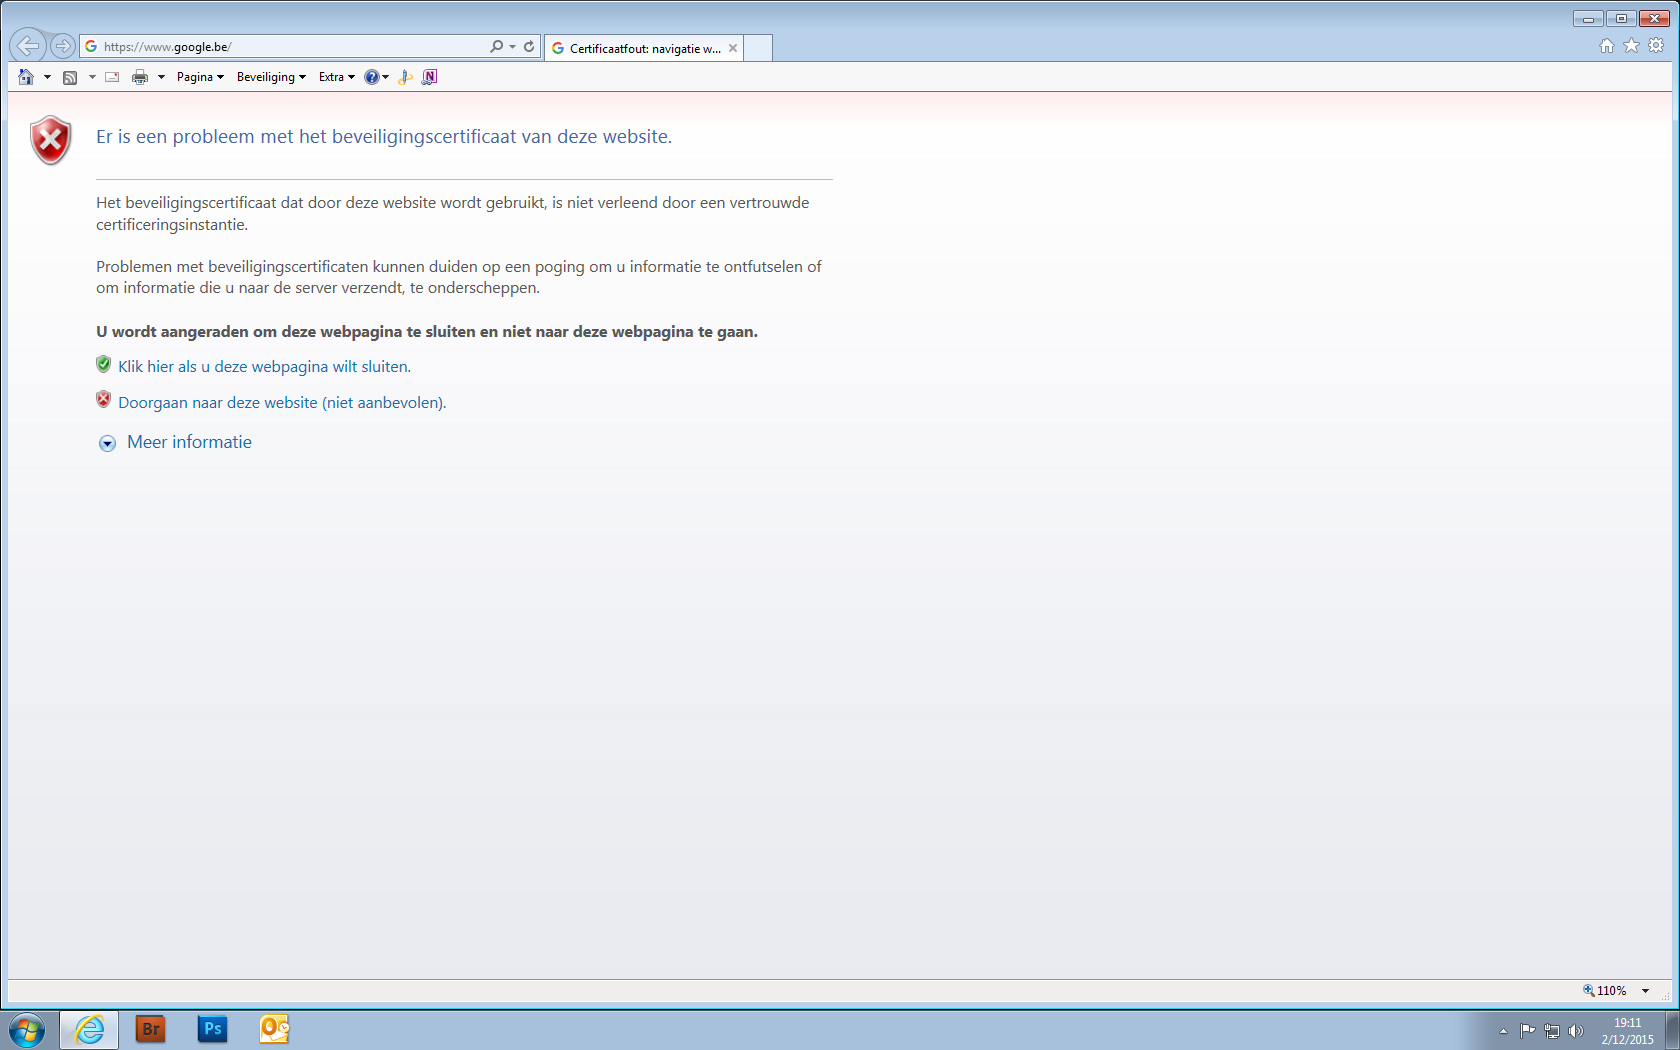The width and height of the screenshot is (1680, 1050).
Task: Open the Print options dropdown arrow
Action: pyautogui.click(x=161, y=77)
